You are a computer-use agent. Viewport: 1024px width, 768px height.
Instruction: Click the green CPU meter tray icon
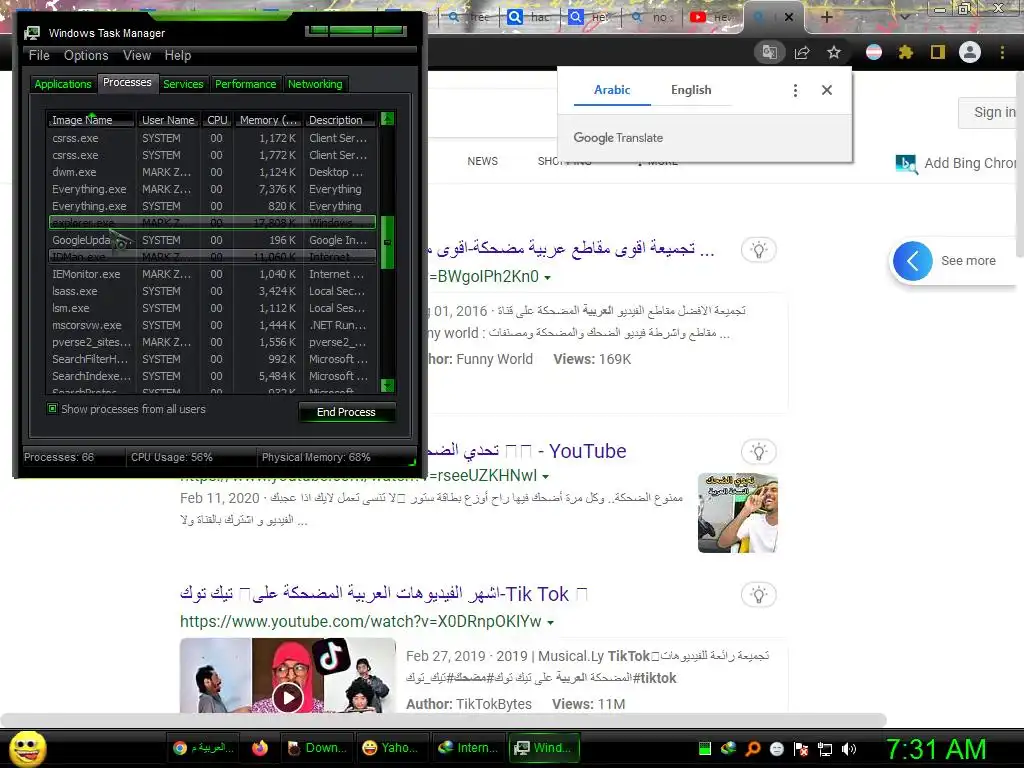(705, 749)
